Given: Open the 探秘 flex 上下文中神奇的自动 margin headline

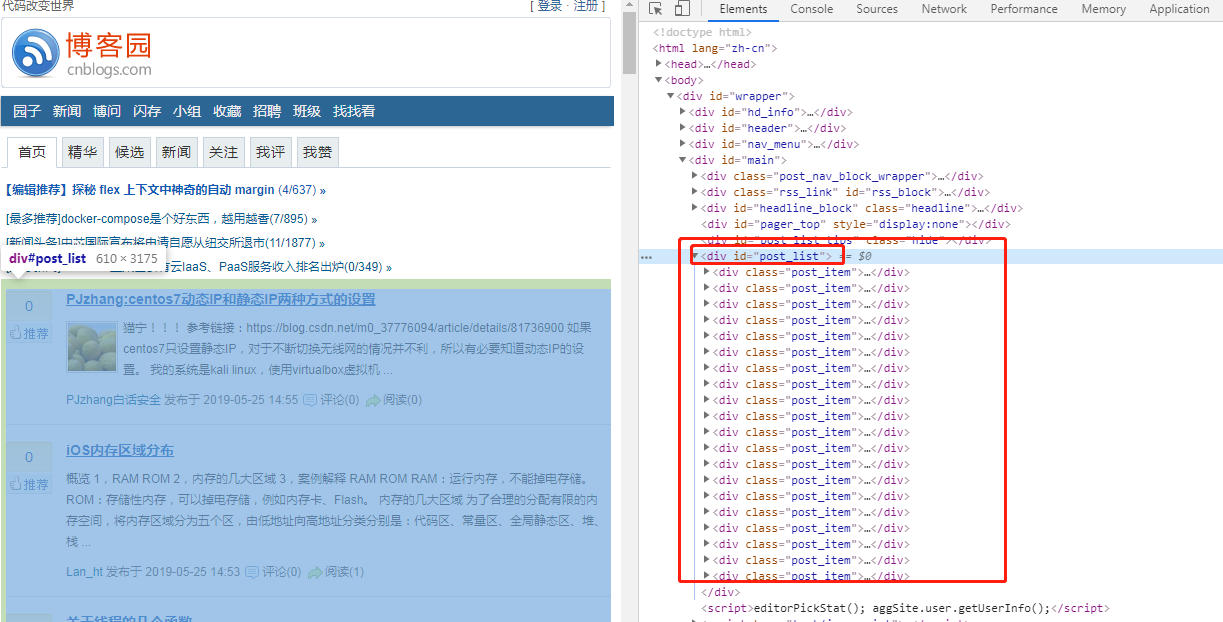Looking at the screenshot, I should pos(173,190).
